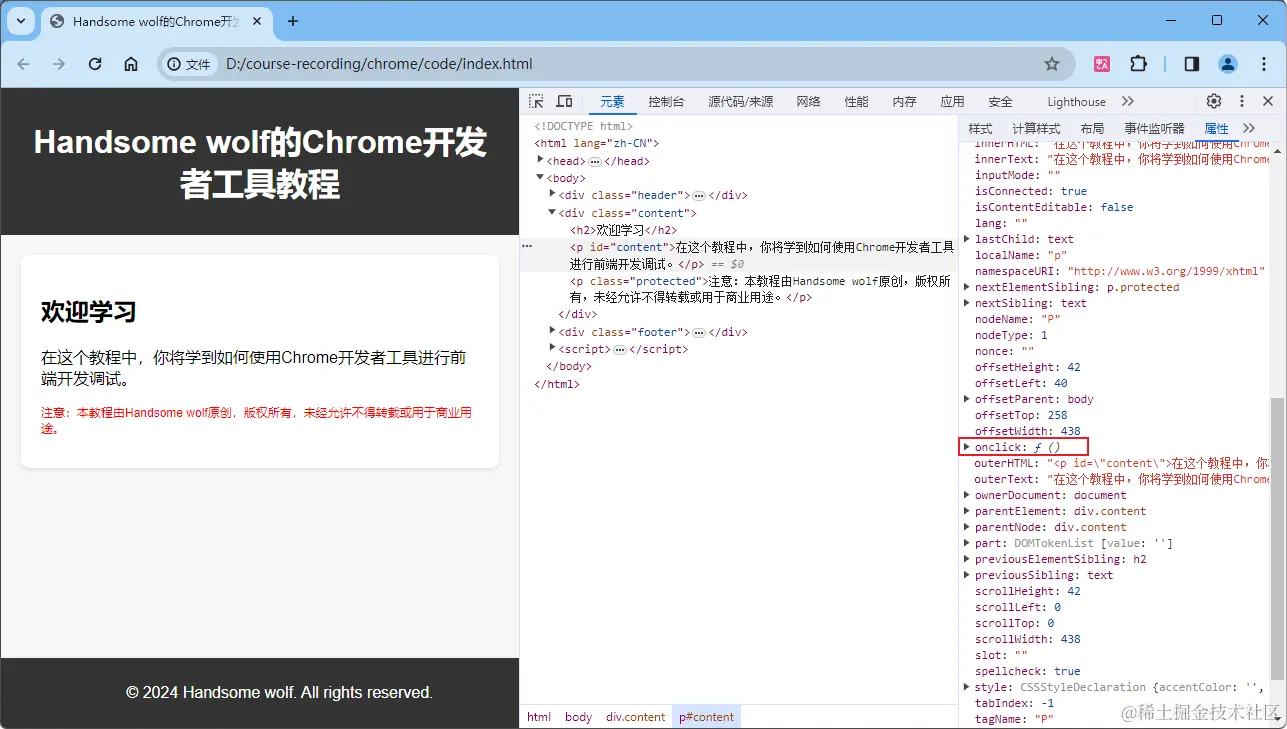
Task: Click the browser Back arrow
Action: (x=24, y=64)
